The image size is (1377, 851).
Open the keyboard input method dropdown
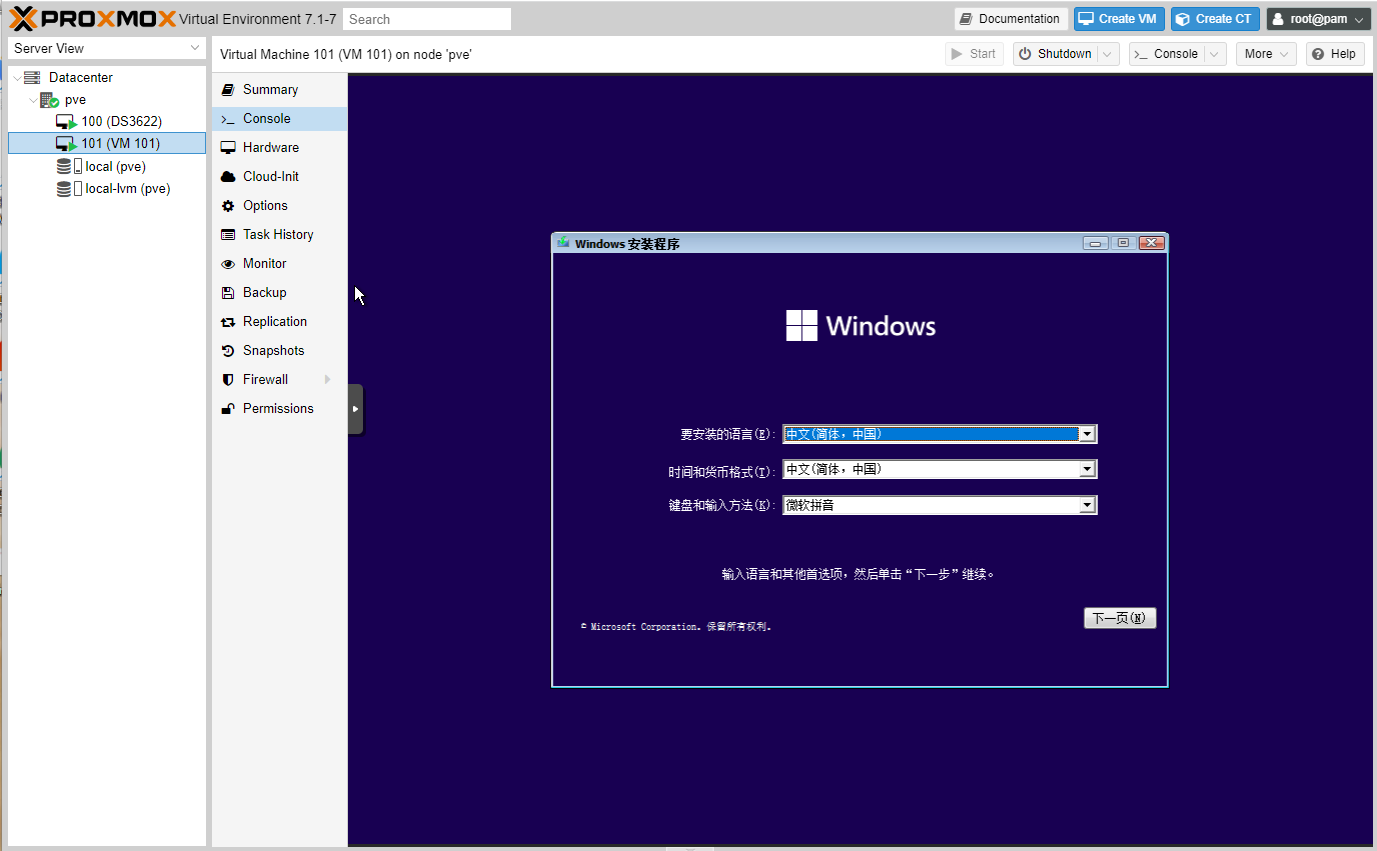(x=940, y=505)
